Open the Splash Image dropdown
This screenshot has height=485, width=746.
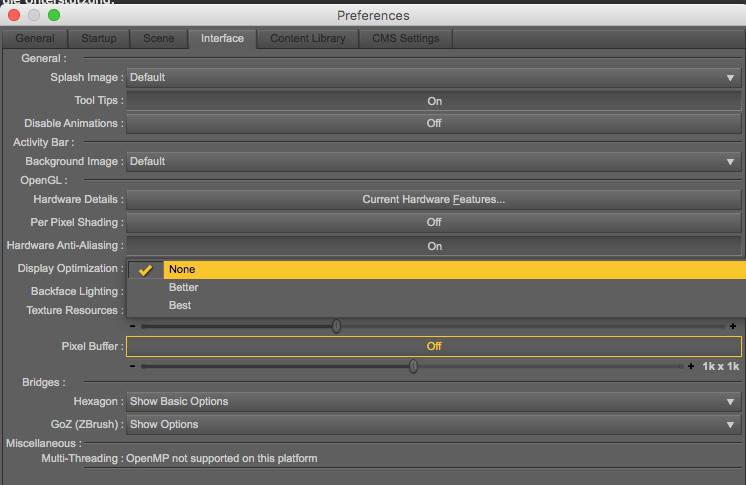click(x=434, y=77)
